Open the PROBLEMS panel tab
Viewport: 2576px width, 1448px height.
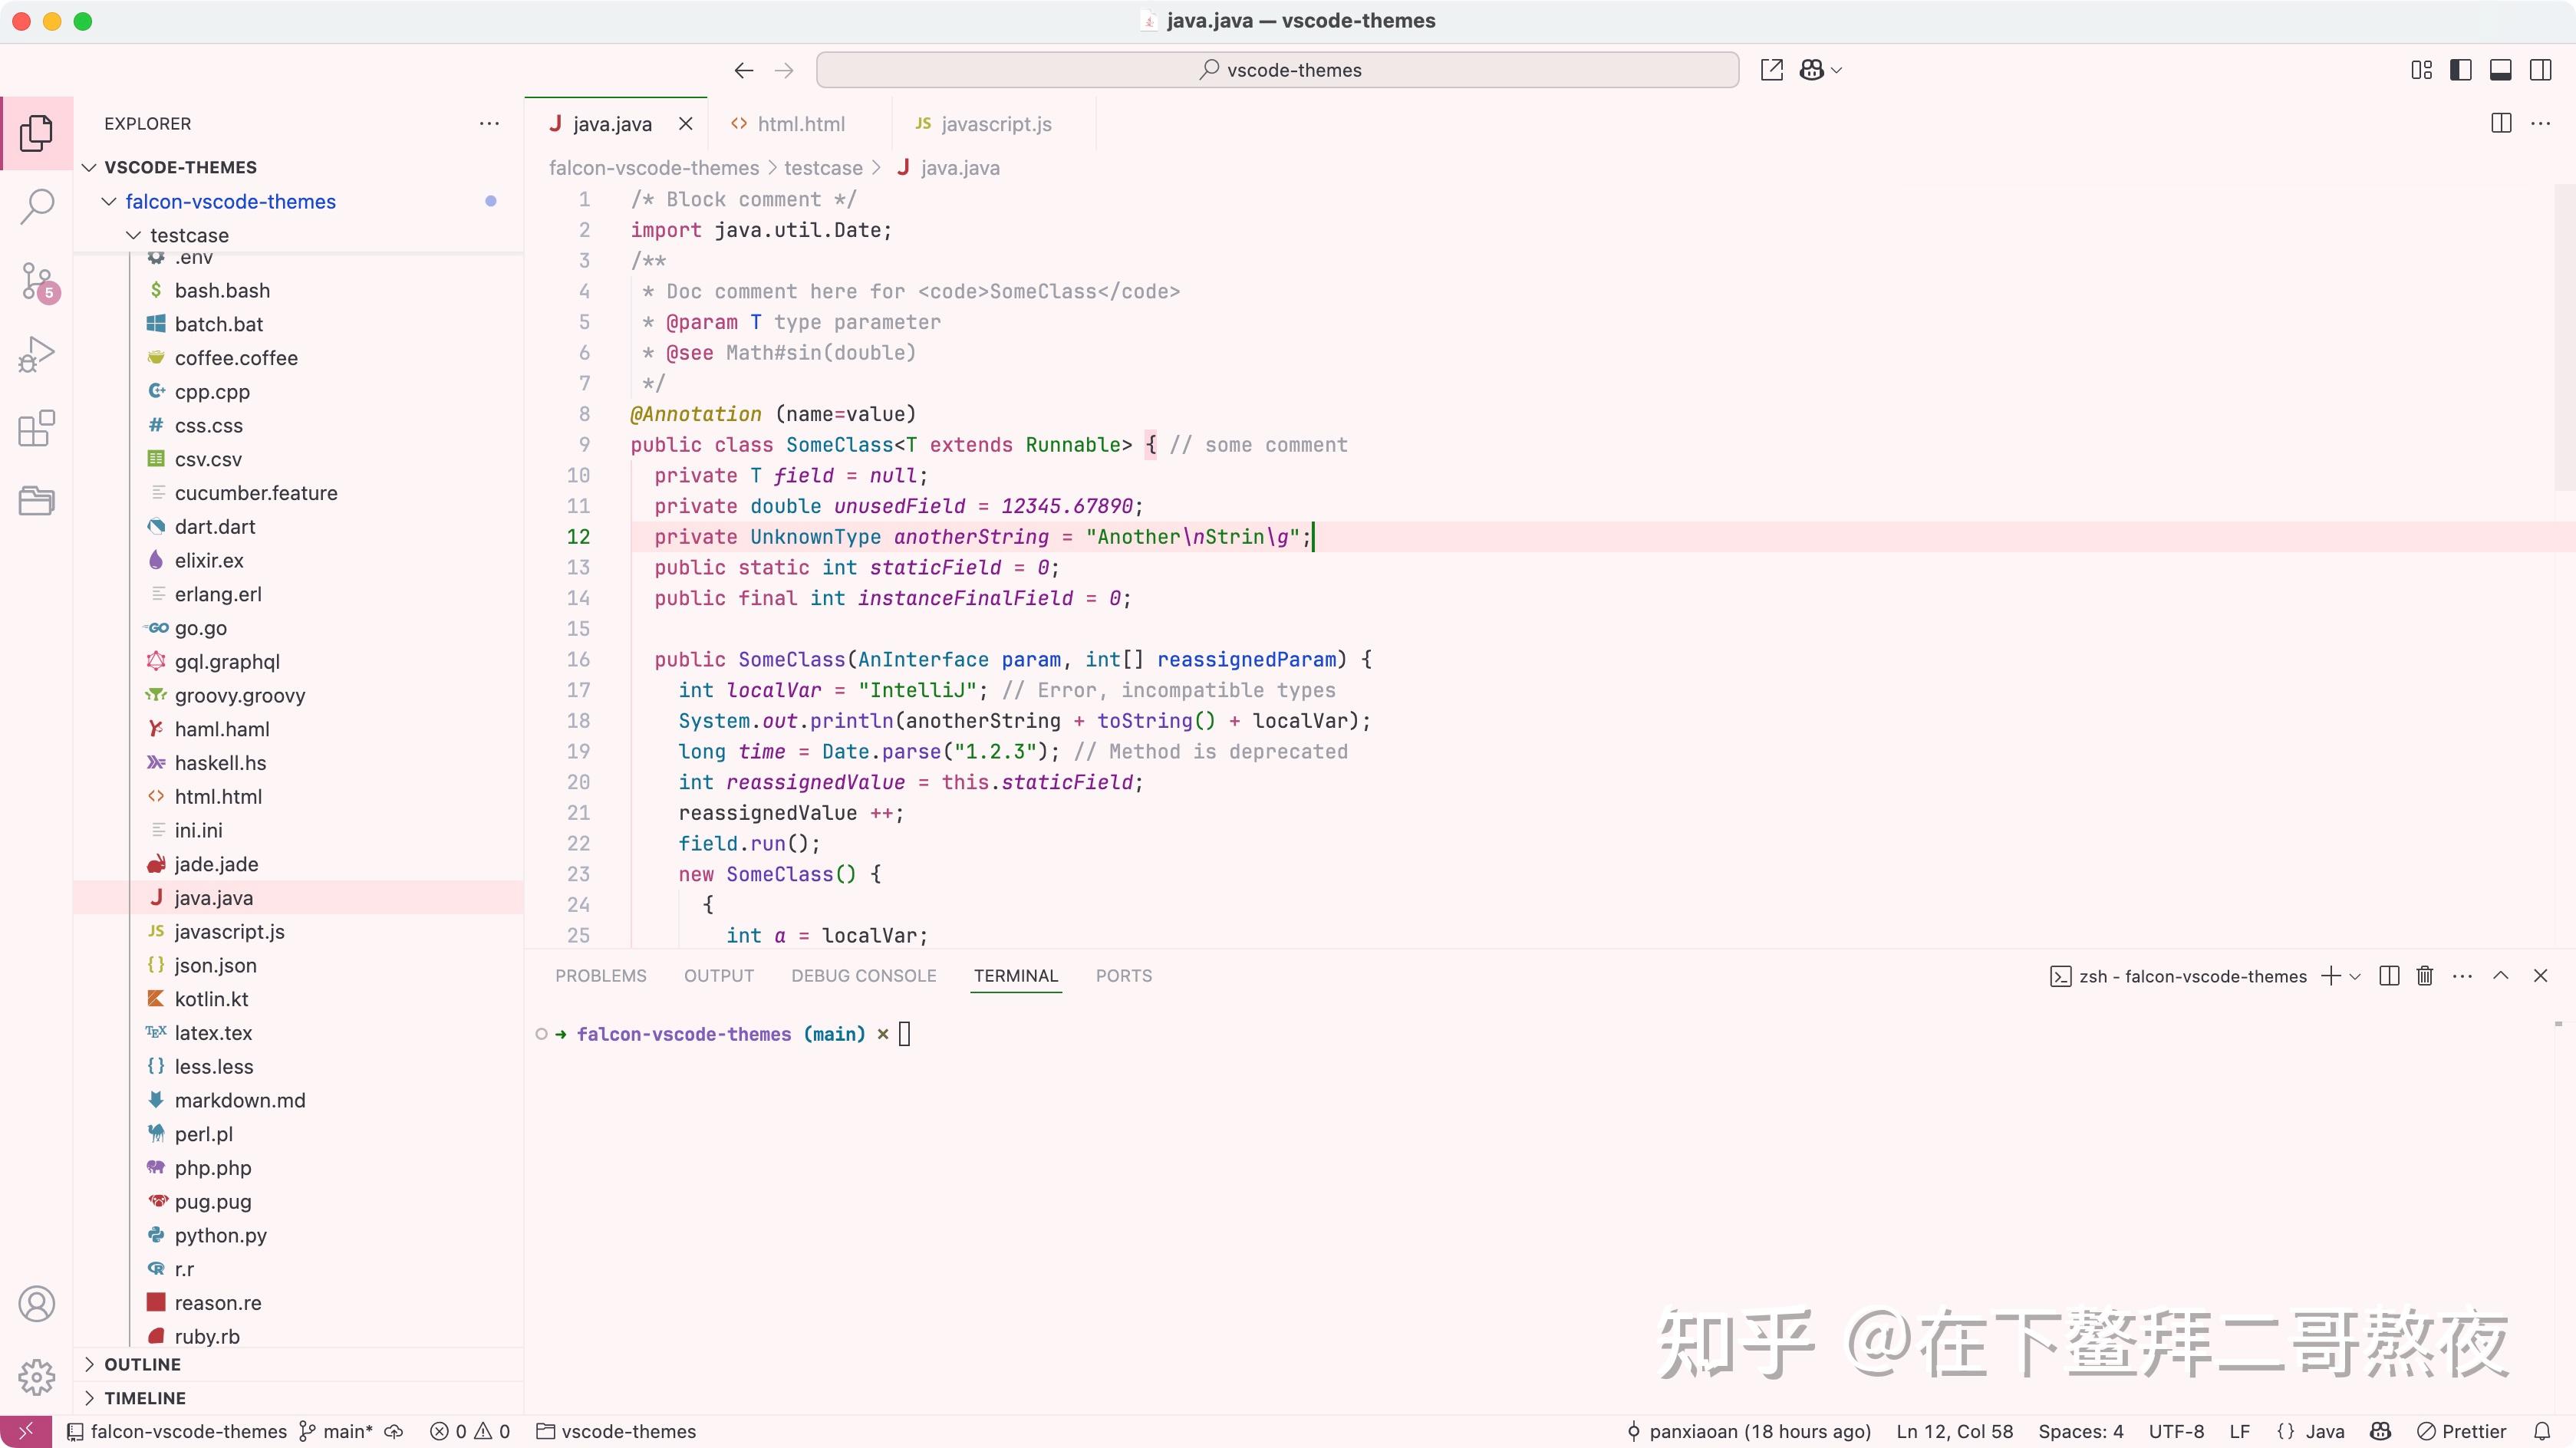tap(601, 976)
